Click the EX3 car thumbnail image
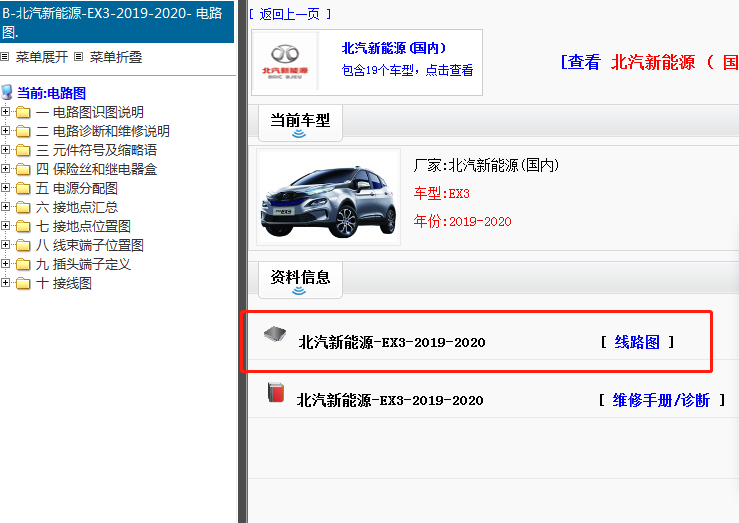The width and height of the screenshot is (739, 523). [x=328, y=196]
